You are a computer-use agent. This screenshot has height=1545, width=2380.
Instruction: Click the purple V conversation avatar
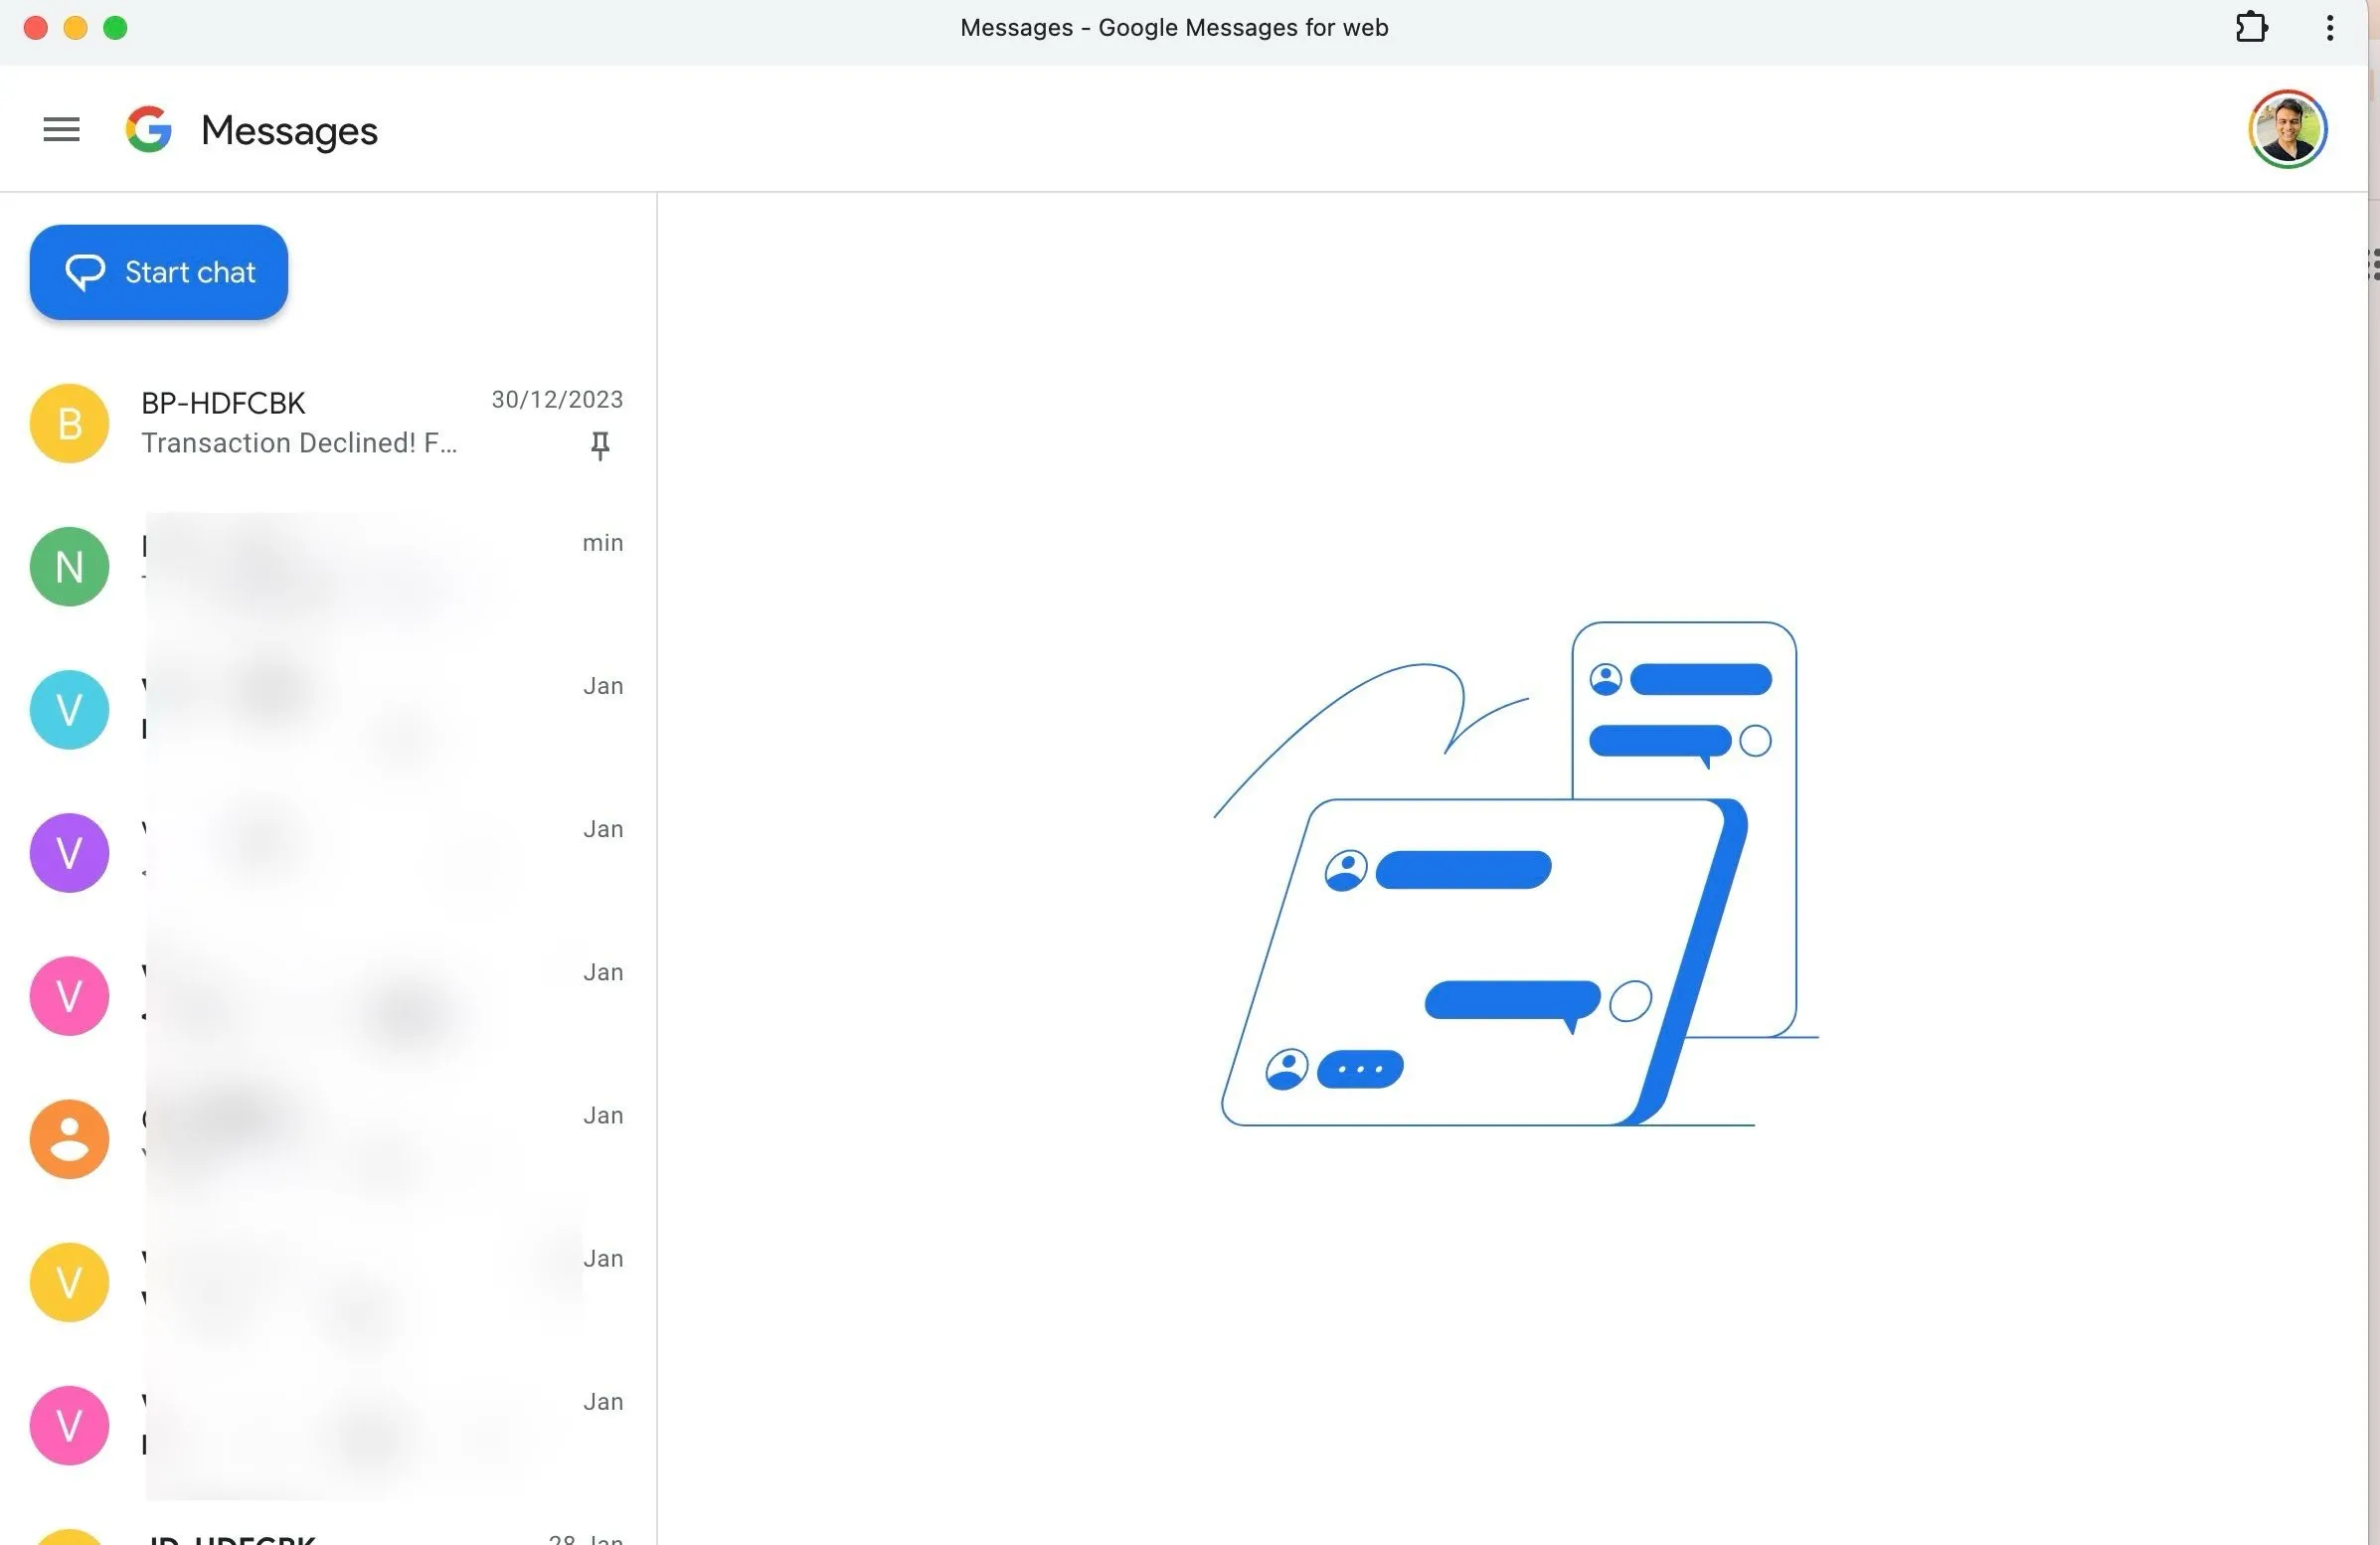[x=69, y=852]
